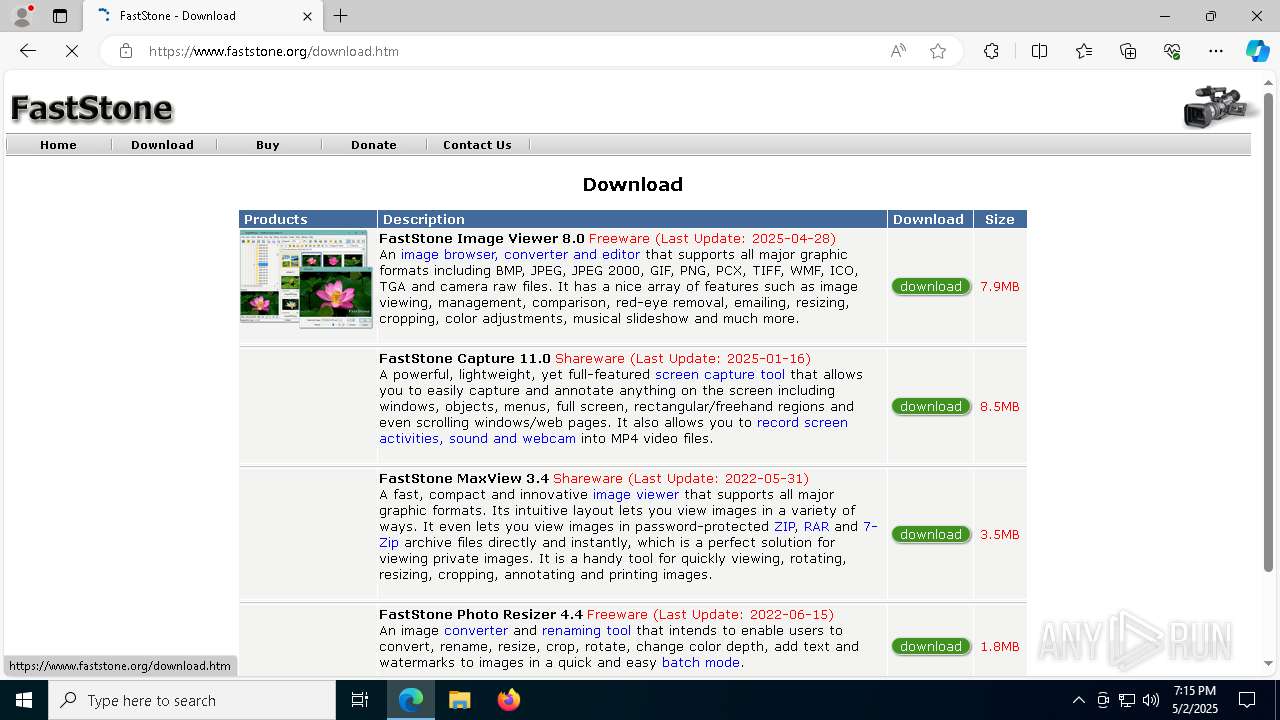Open network settings tray icon
This screenshot has width=1280, height=720.
click(1127, 700)
